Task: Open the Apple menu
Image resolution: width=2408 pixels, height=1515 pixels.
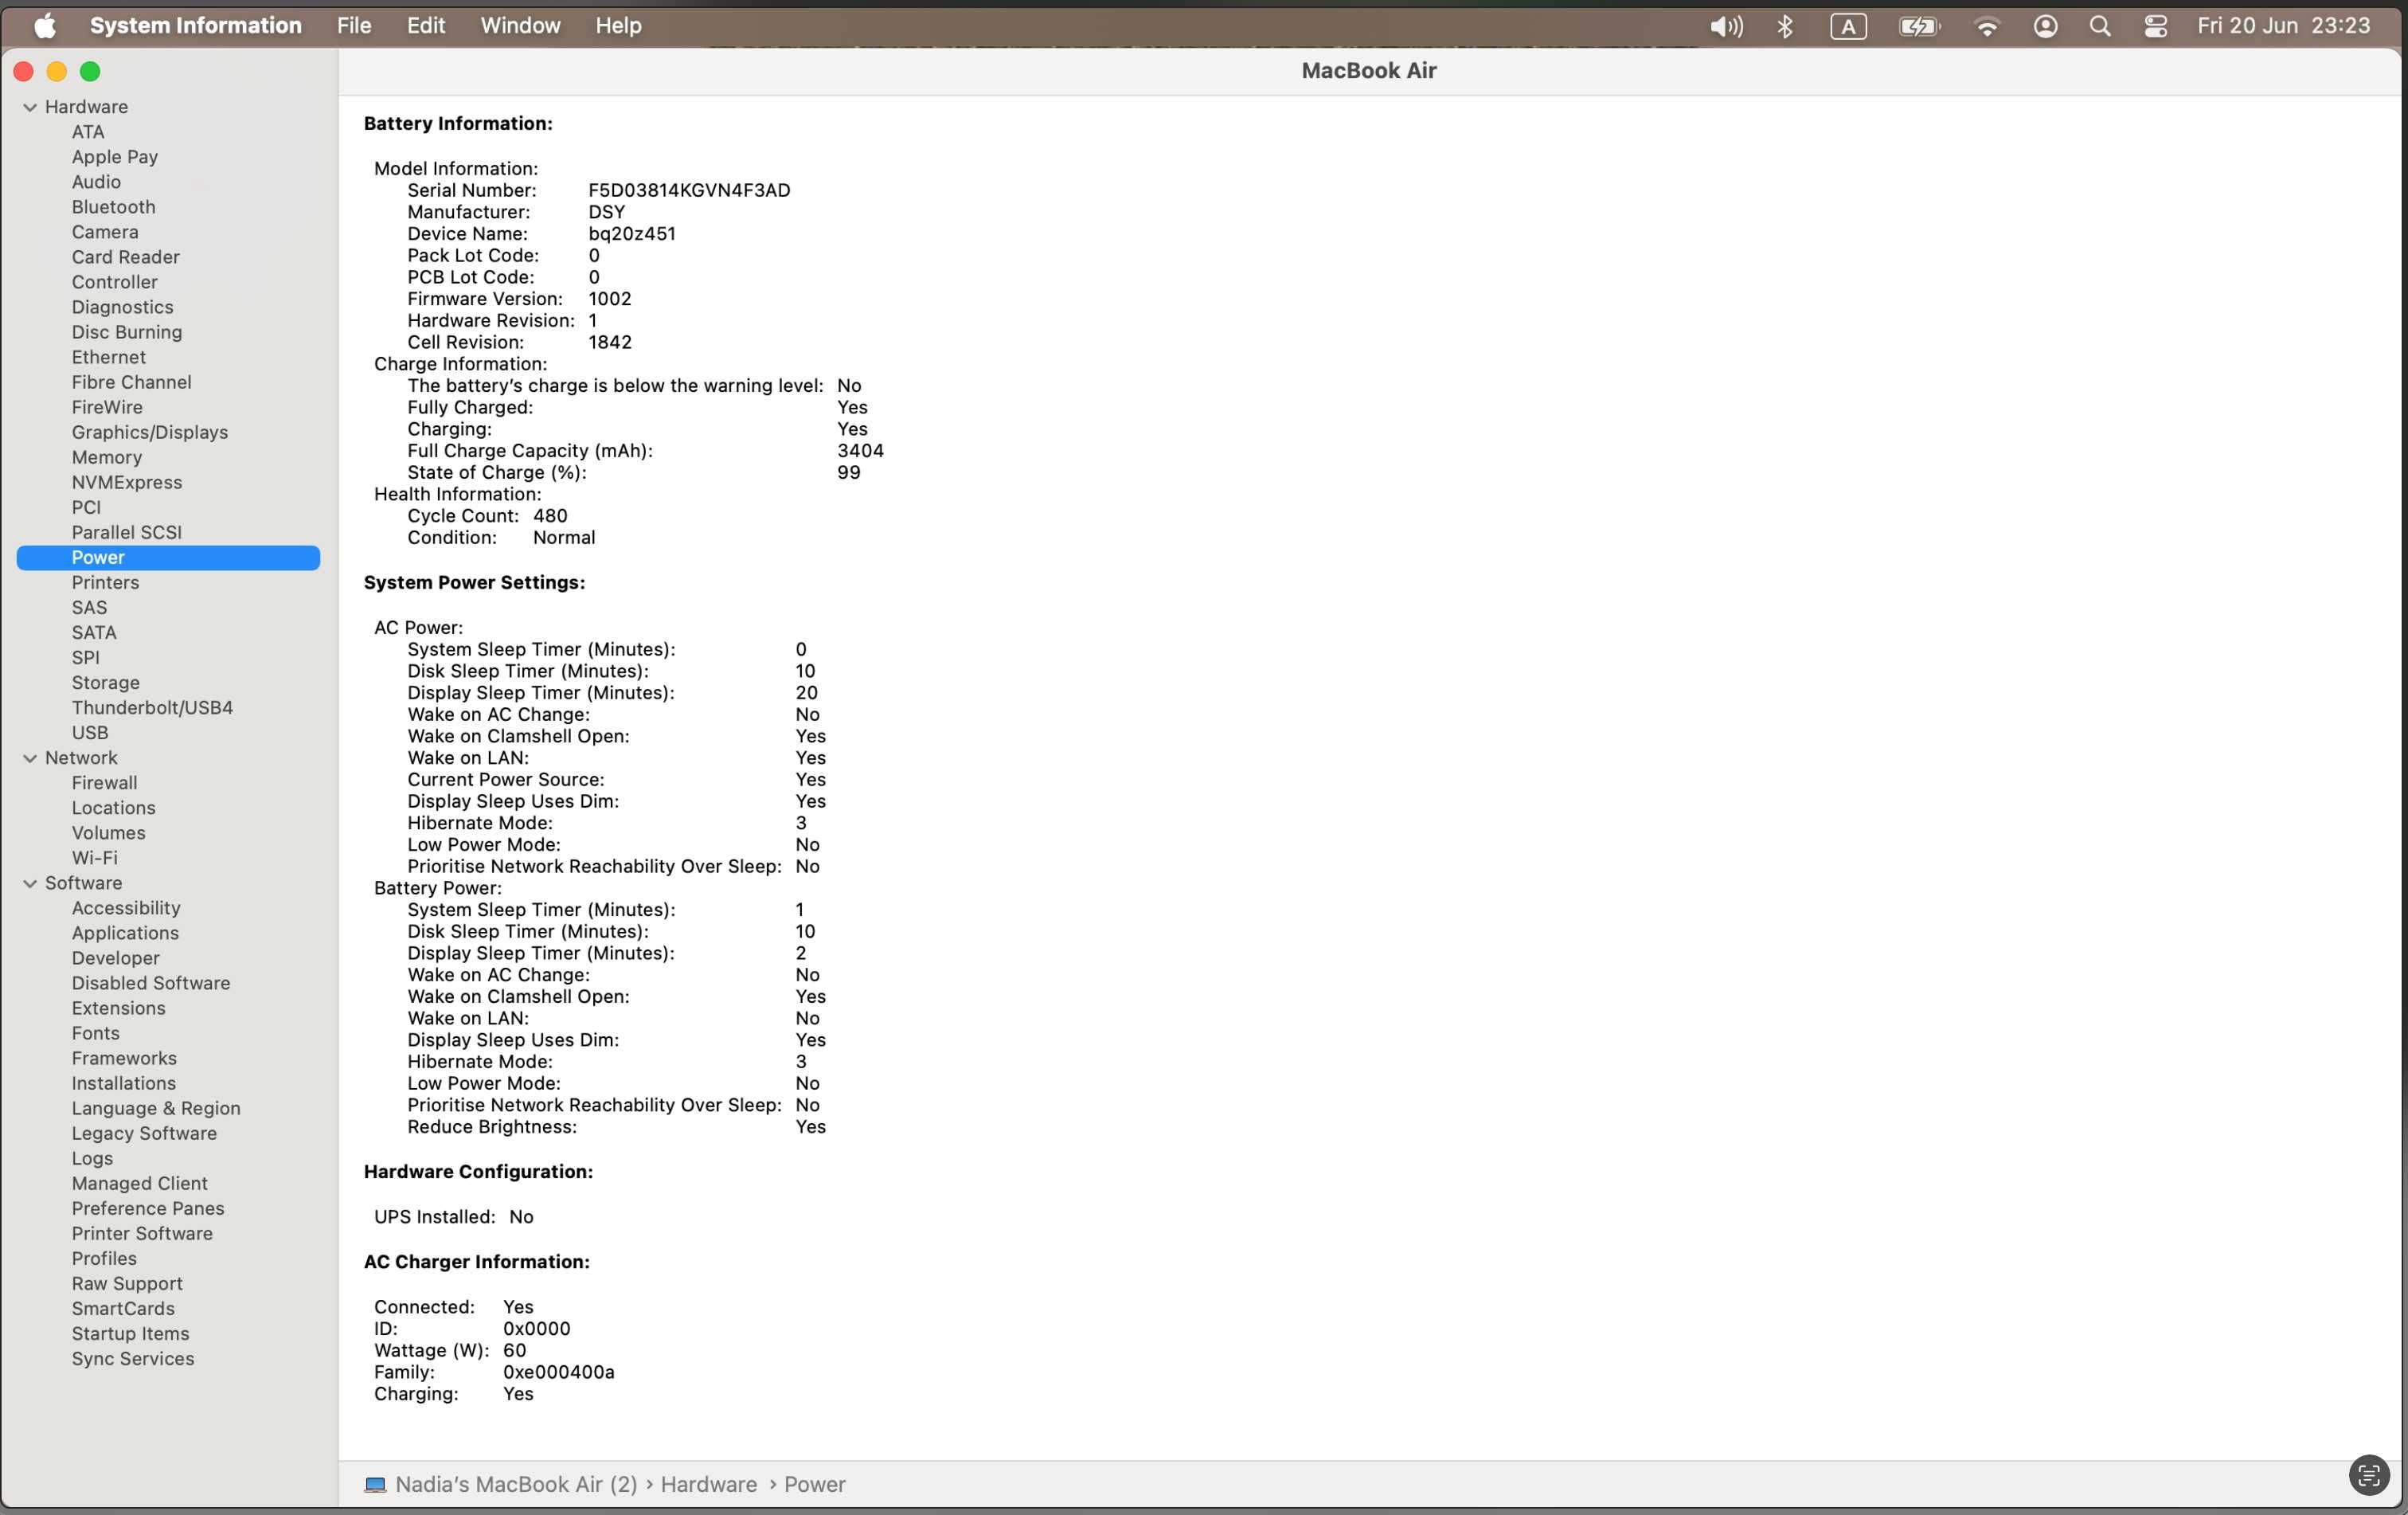Action: tap(44, 26)
